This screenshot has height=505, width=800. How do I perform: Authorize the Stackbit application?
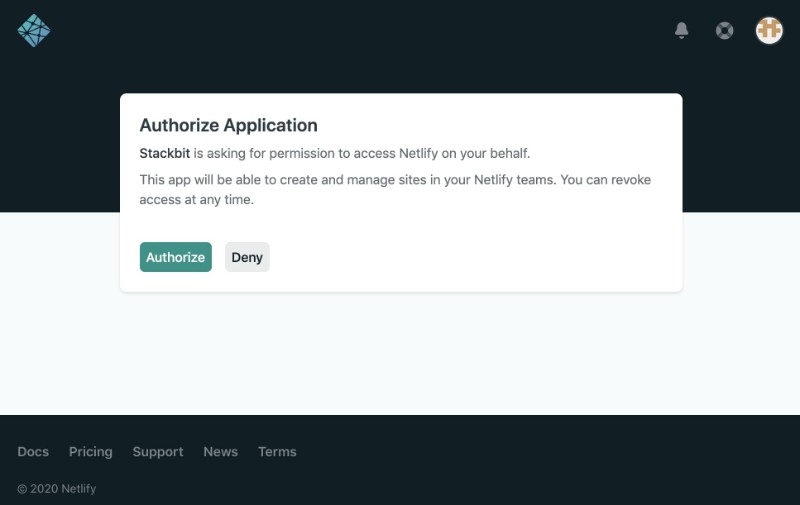click(176, 257)
